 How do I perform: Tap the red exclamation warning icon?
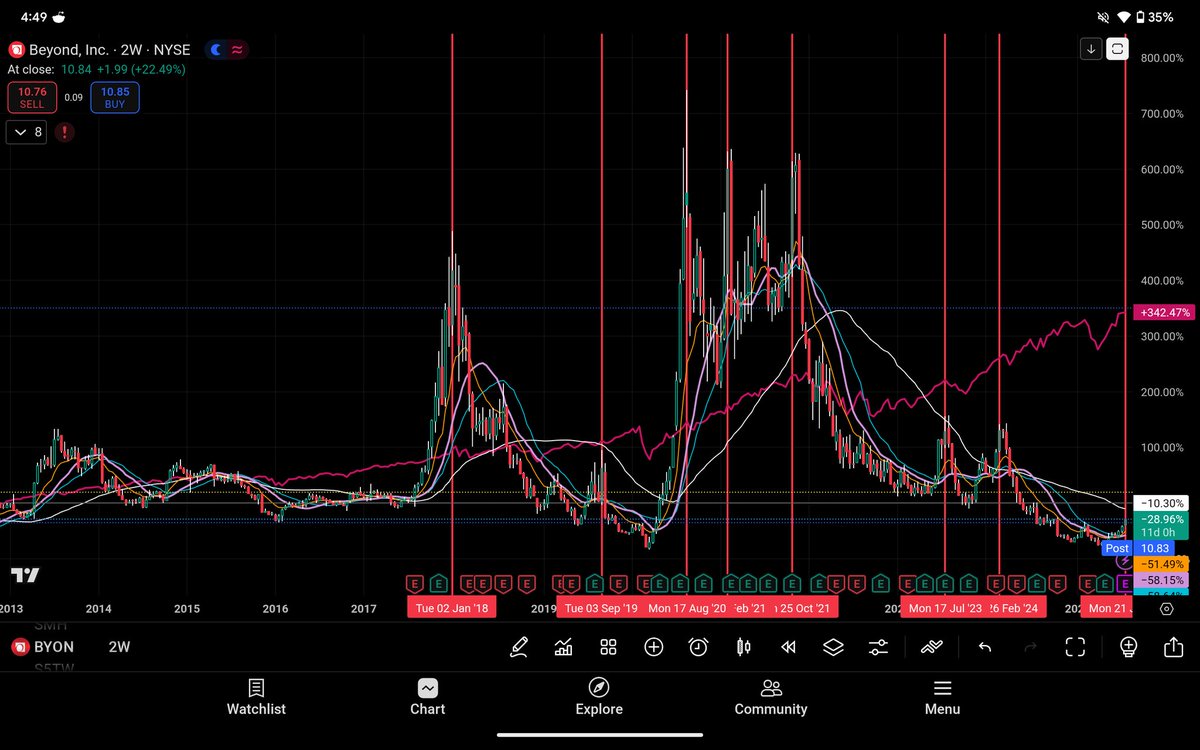[64, 132]
